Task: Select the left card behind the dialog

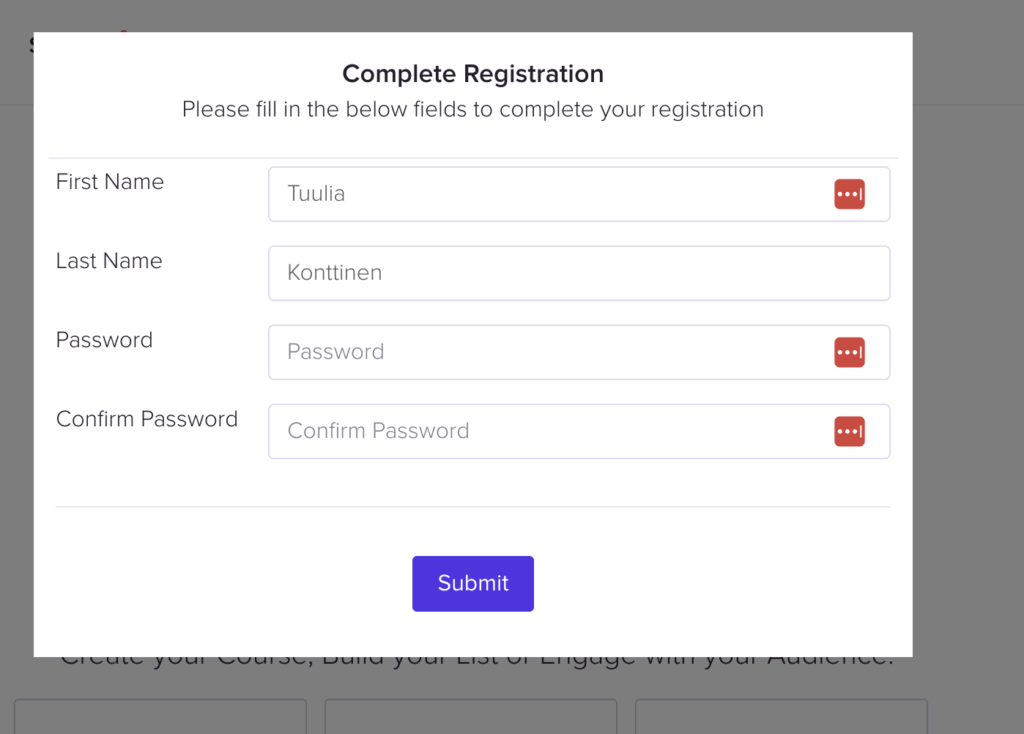Action: click(x=160, y=717)
